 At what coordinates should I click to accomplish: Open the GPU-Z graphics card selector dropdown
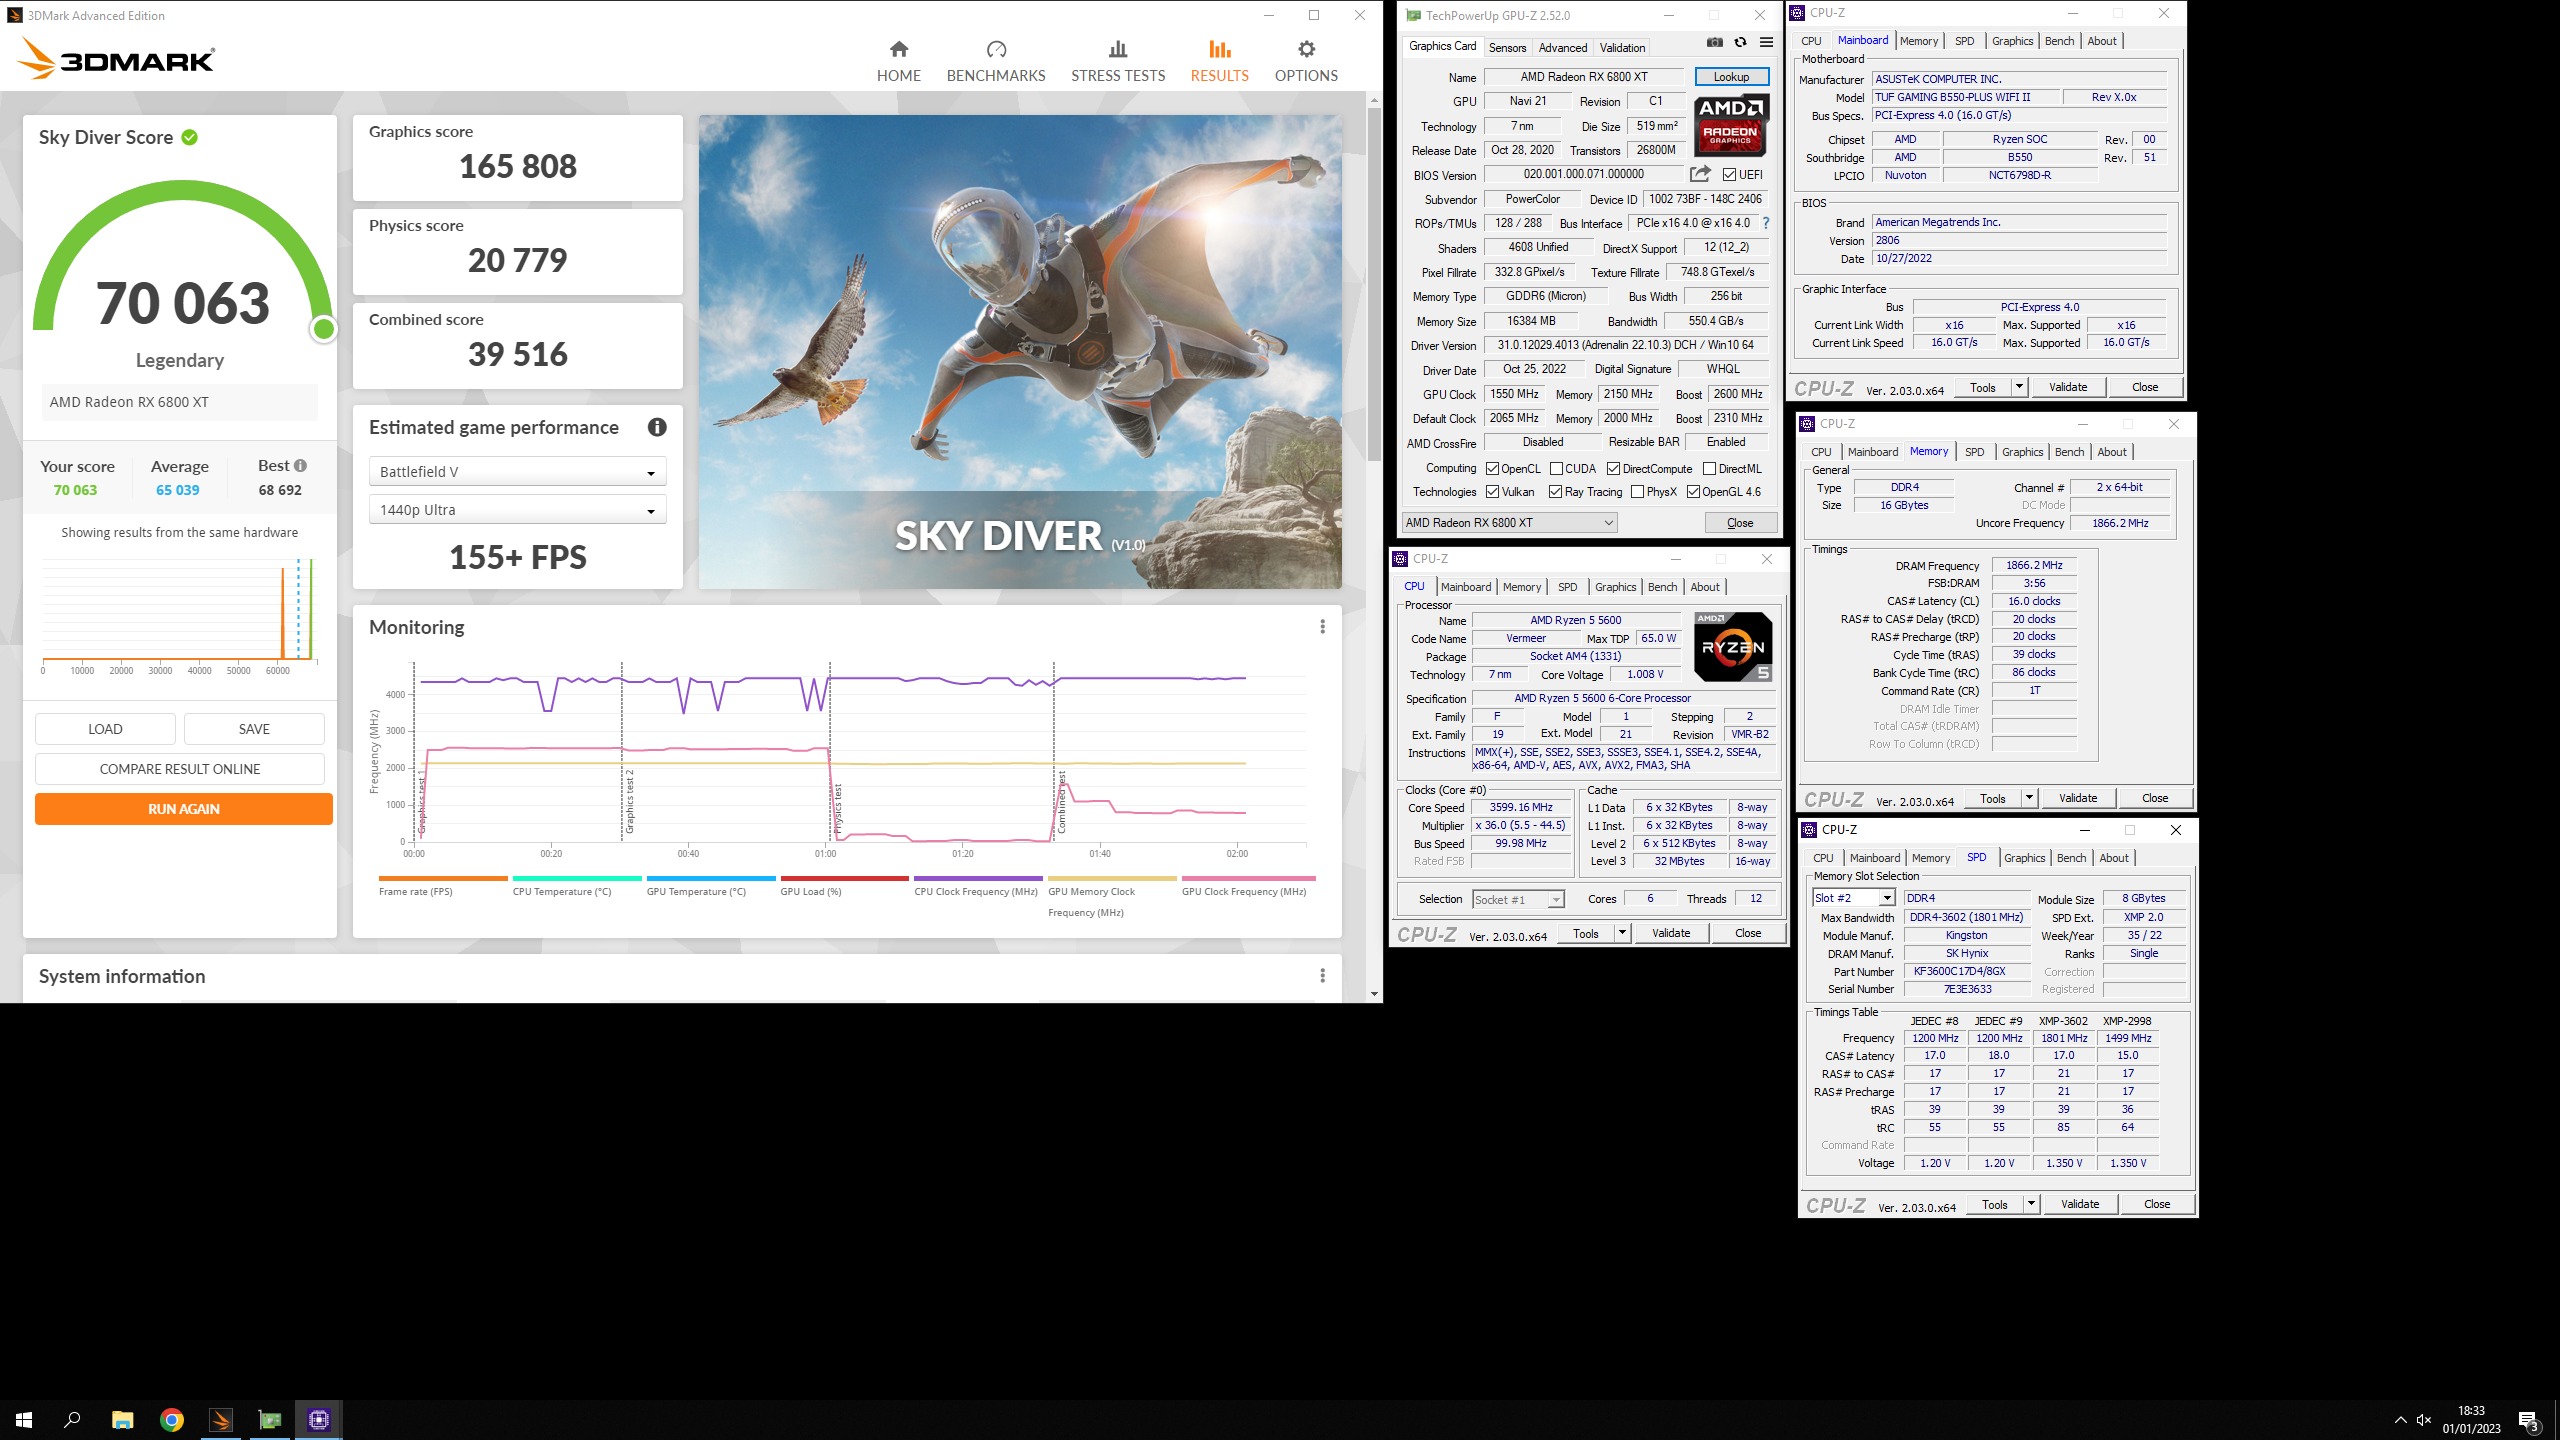(1509, 523)
